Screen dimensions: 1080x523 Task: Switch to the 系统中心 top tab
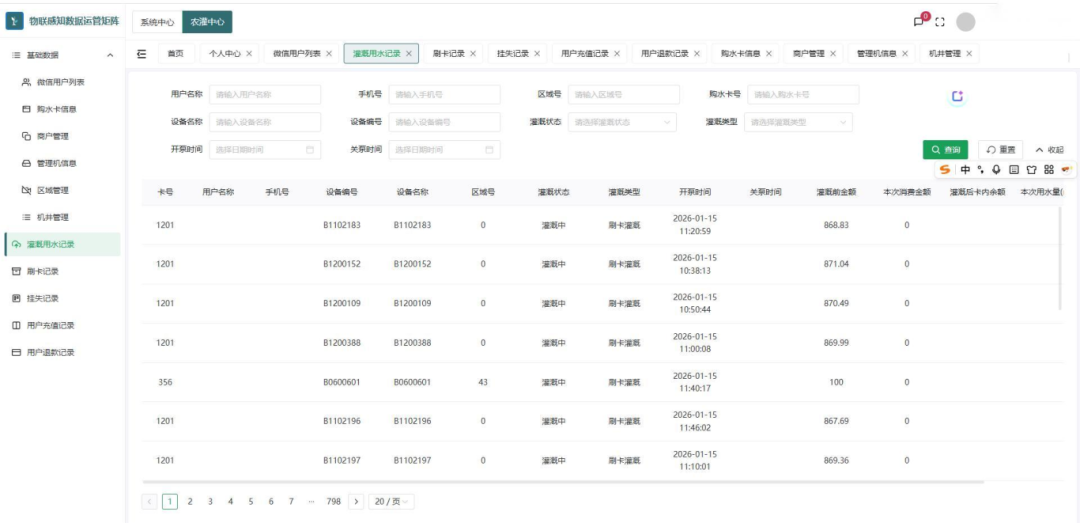click(x=156, y=21)
